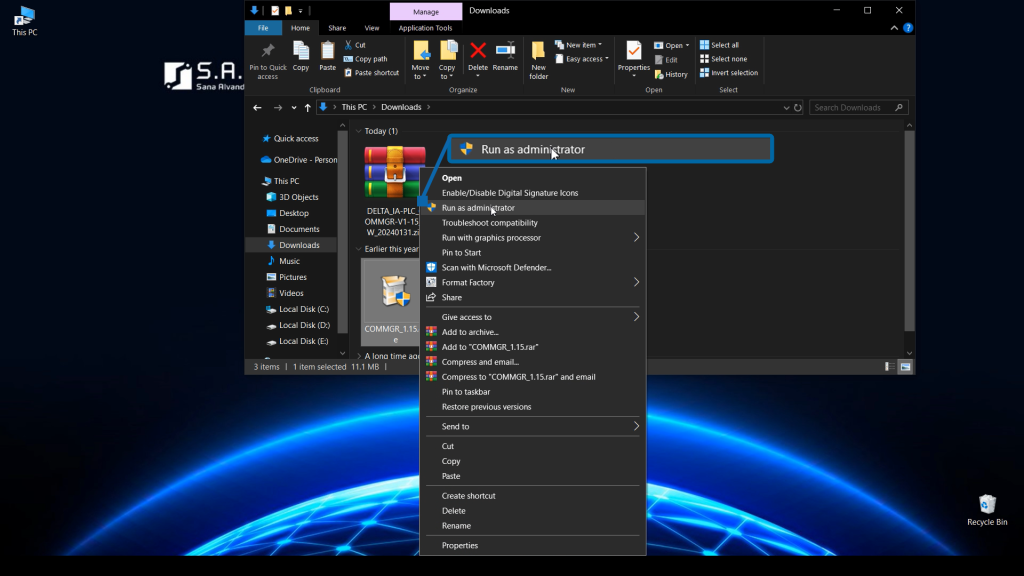Open the ribbon Help question mark
This screenshot has width=1024, height=576.
pos(908,28)
